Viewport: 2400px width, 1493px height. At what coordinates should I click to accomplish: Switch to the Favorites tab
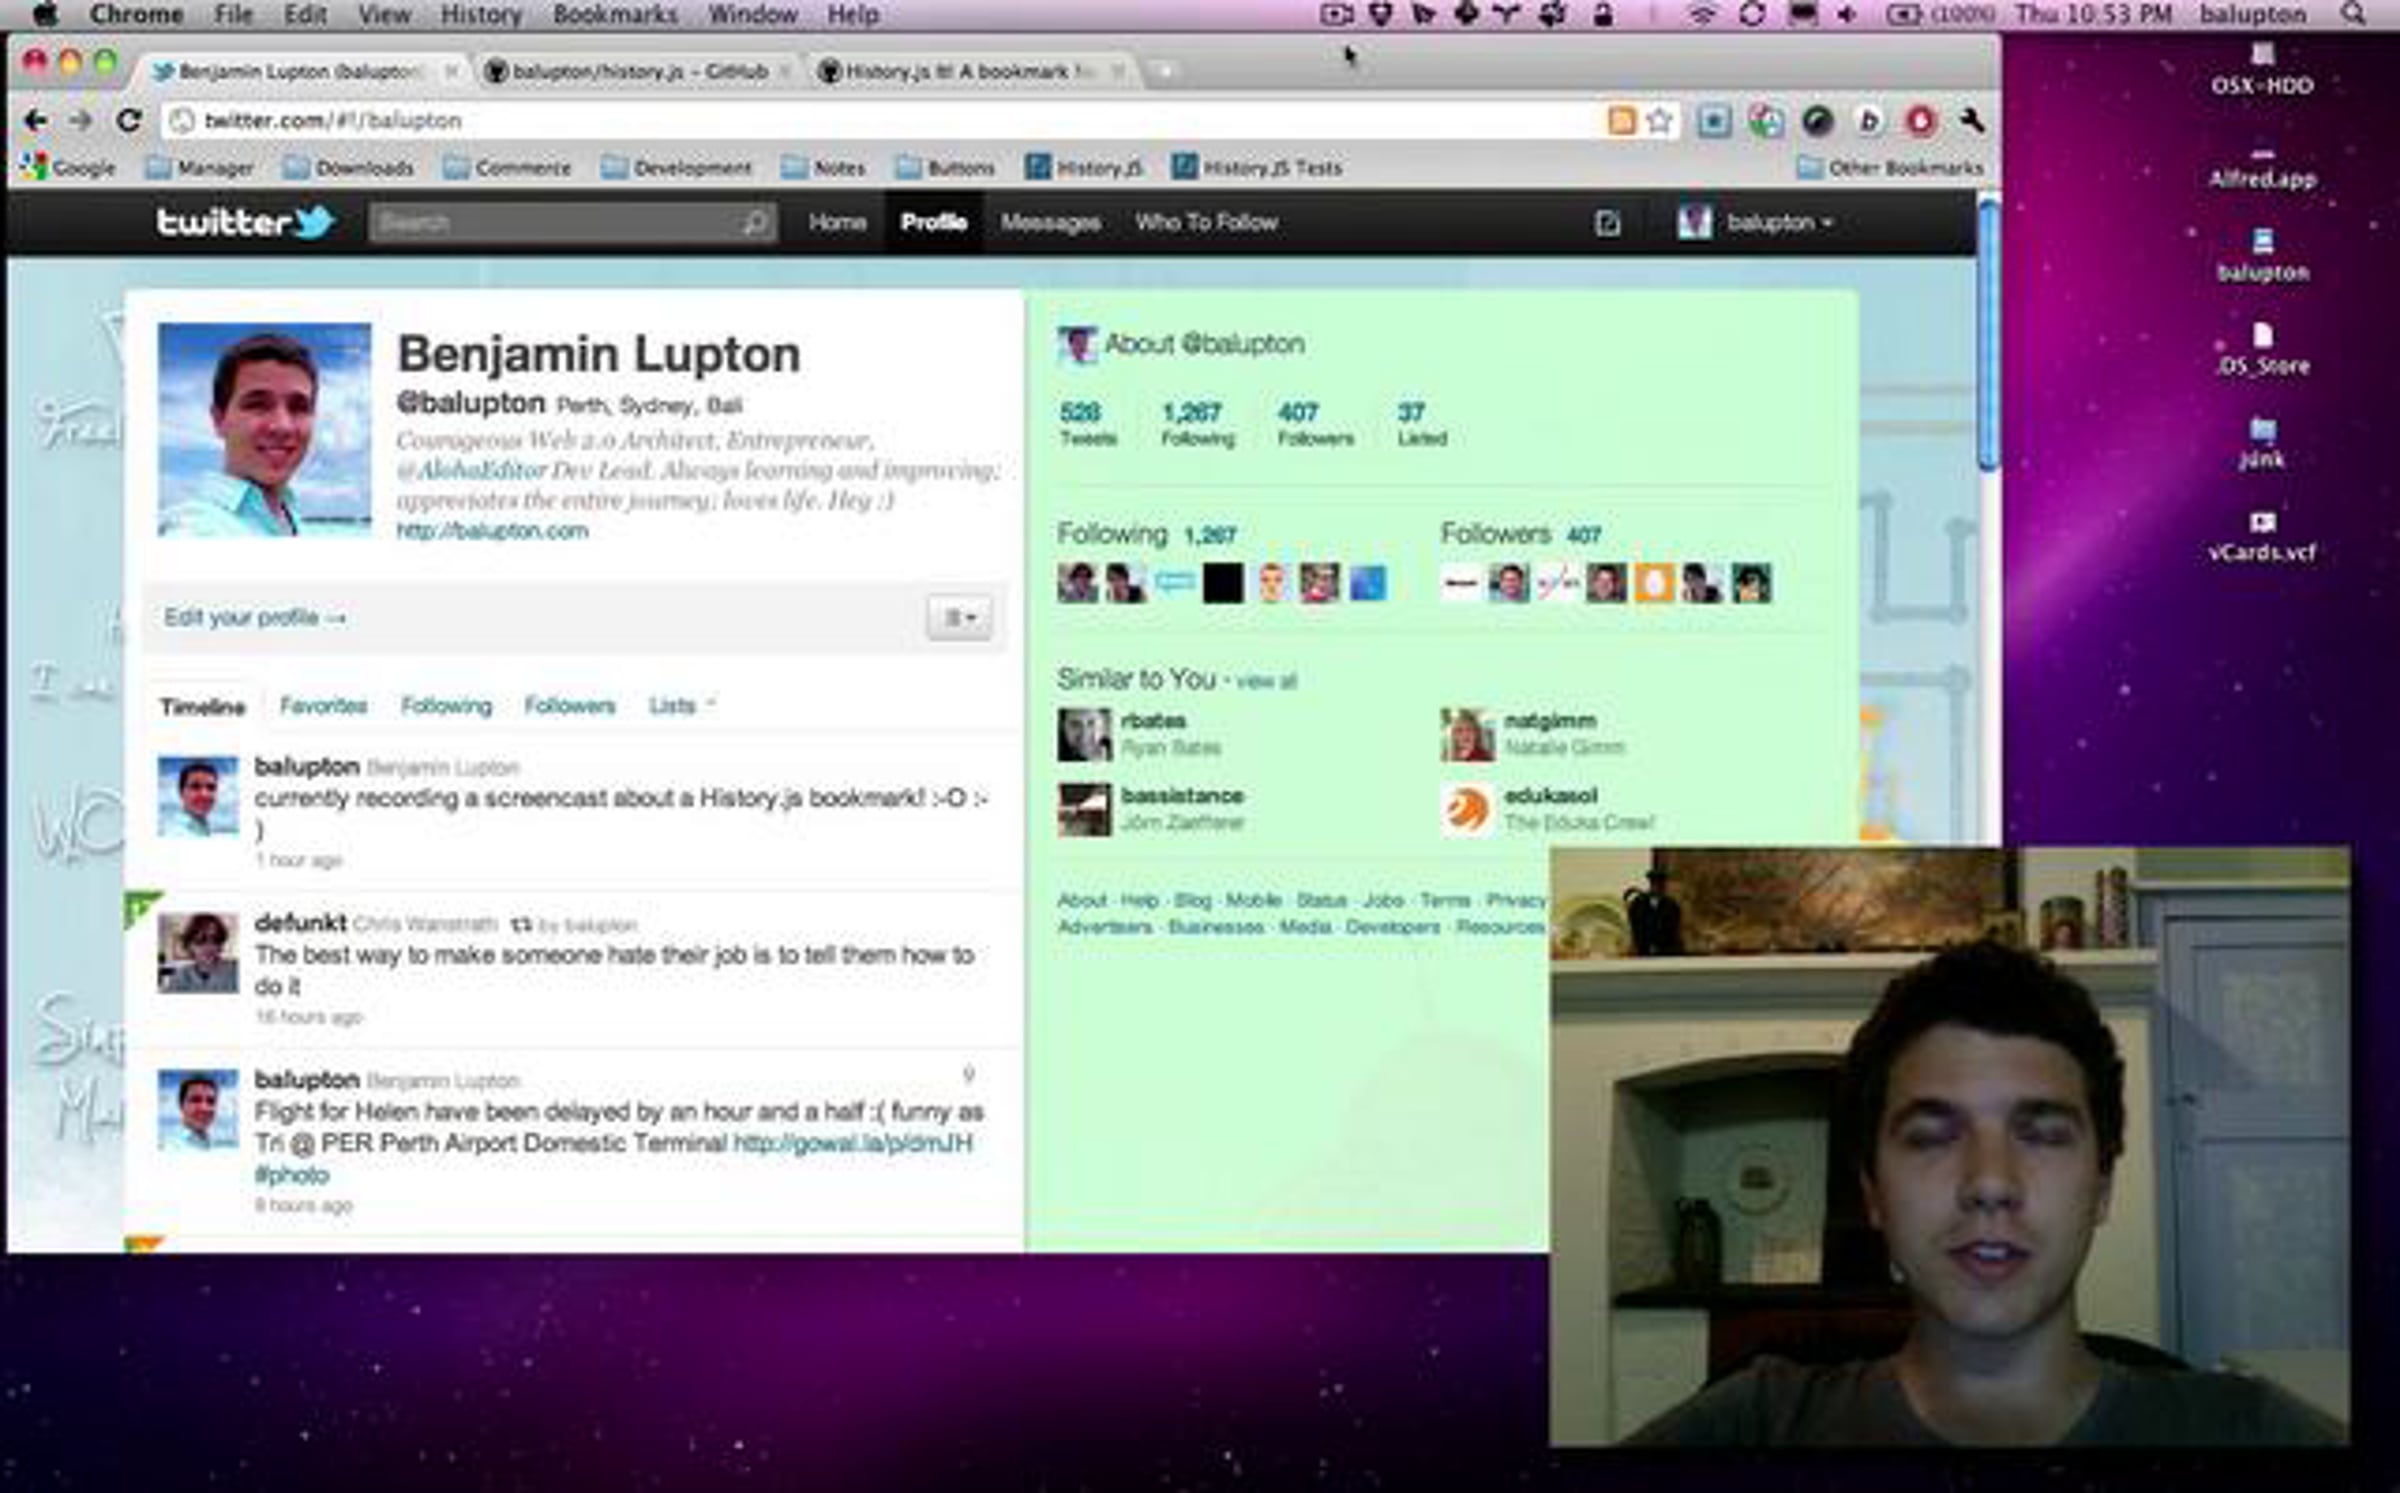coord(323,706)
